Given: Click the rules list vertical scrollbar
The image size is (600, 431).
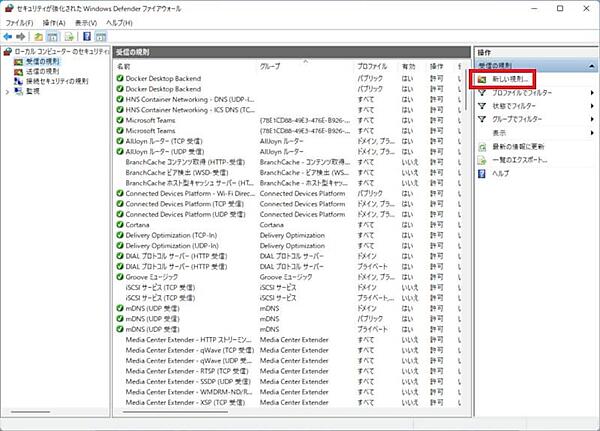Looking at the screenshot, I should (466, 91).
